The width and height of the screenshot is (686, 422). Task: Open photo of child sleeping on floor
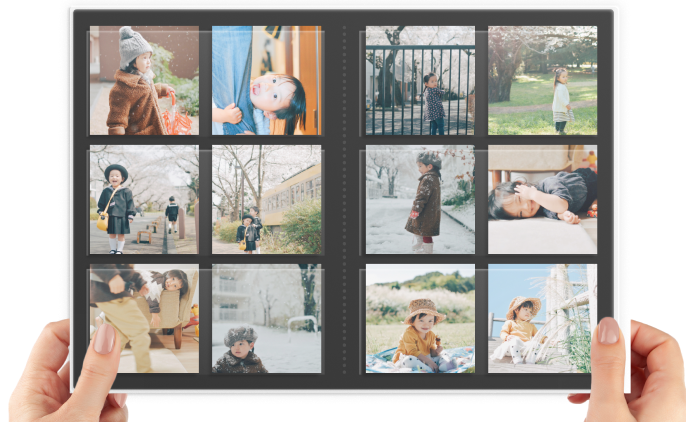(542, 199)
